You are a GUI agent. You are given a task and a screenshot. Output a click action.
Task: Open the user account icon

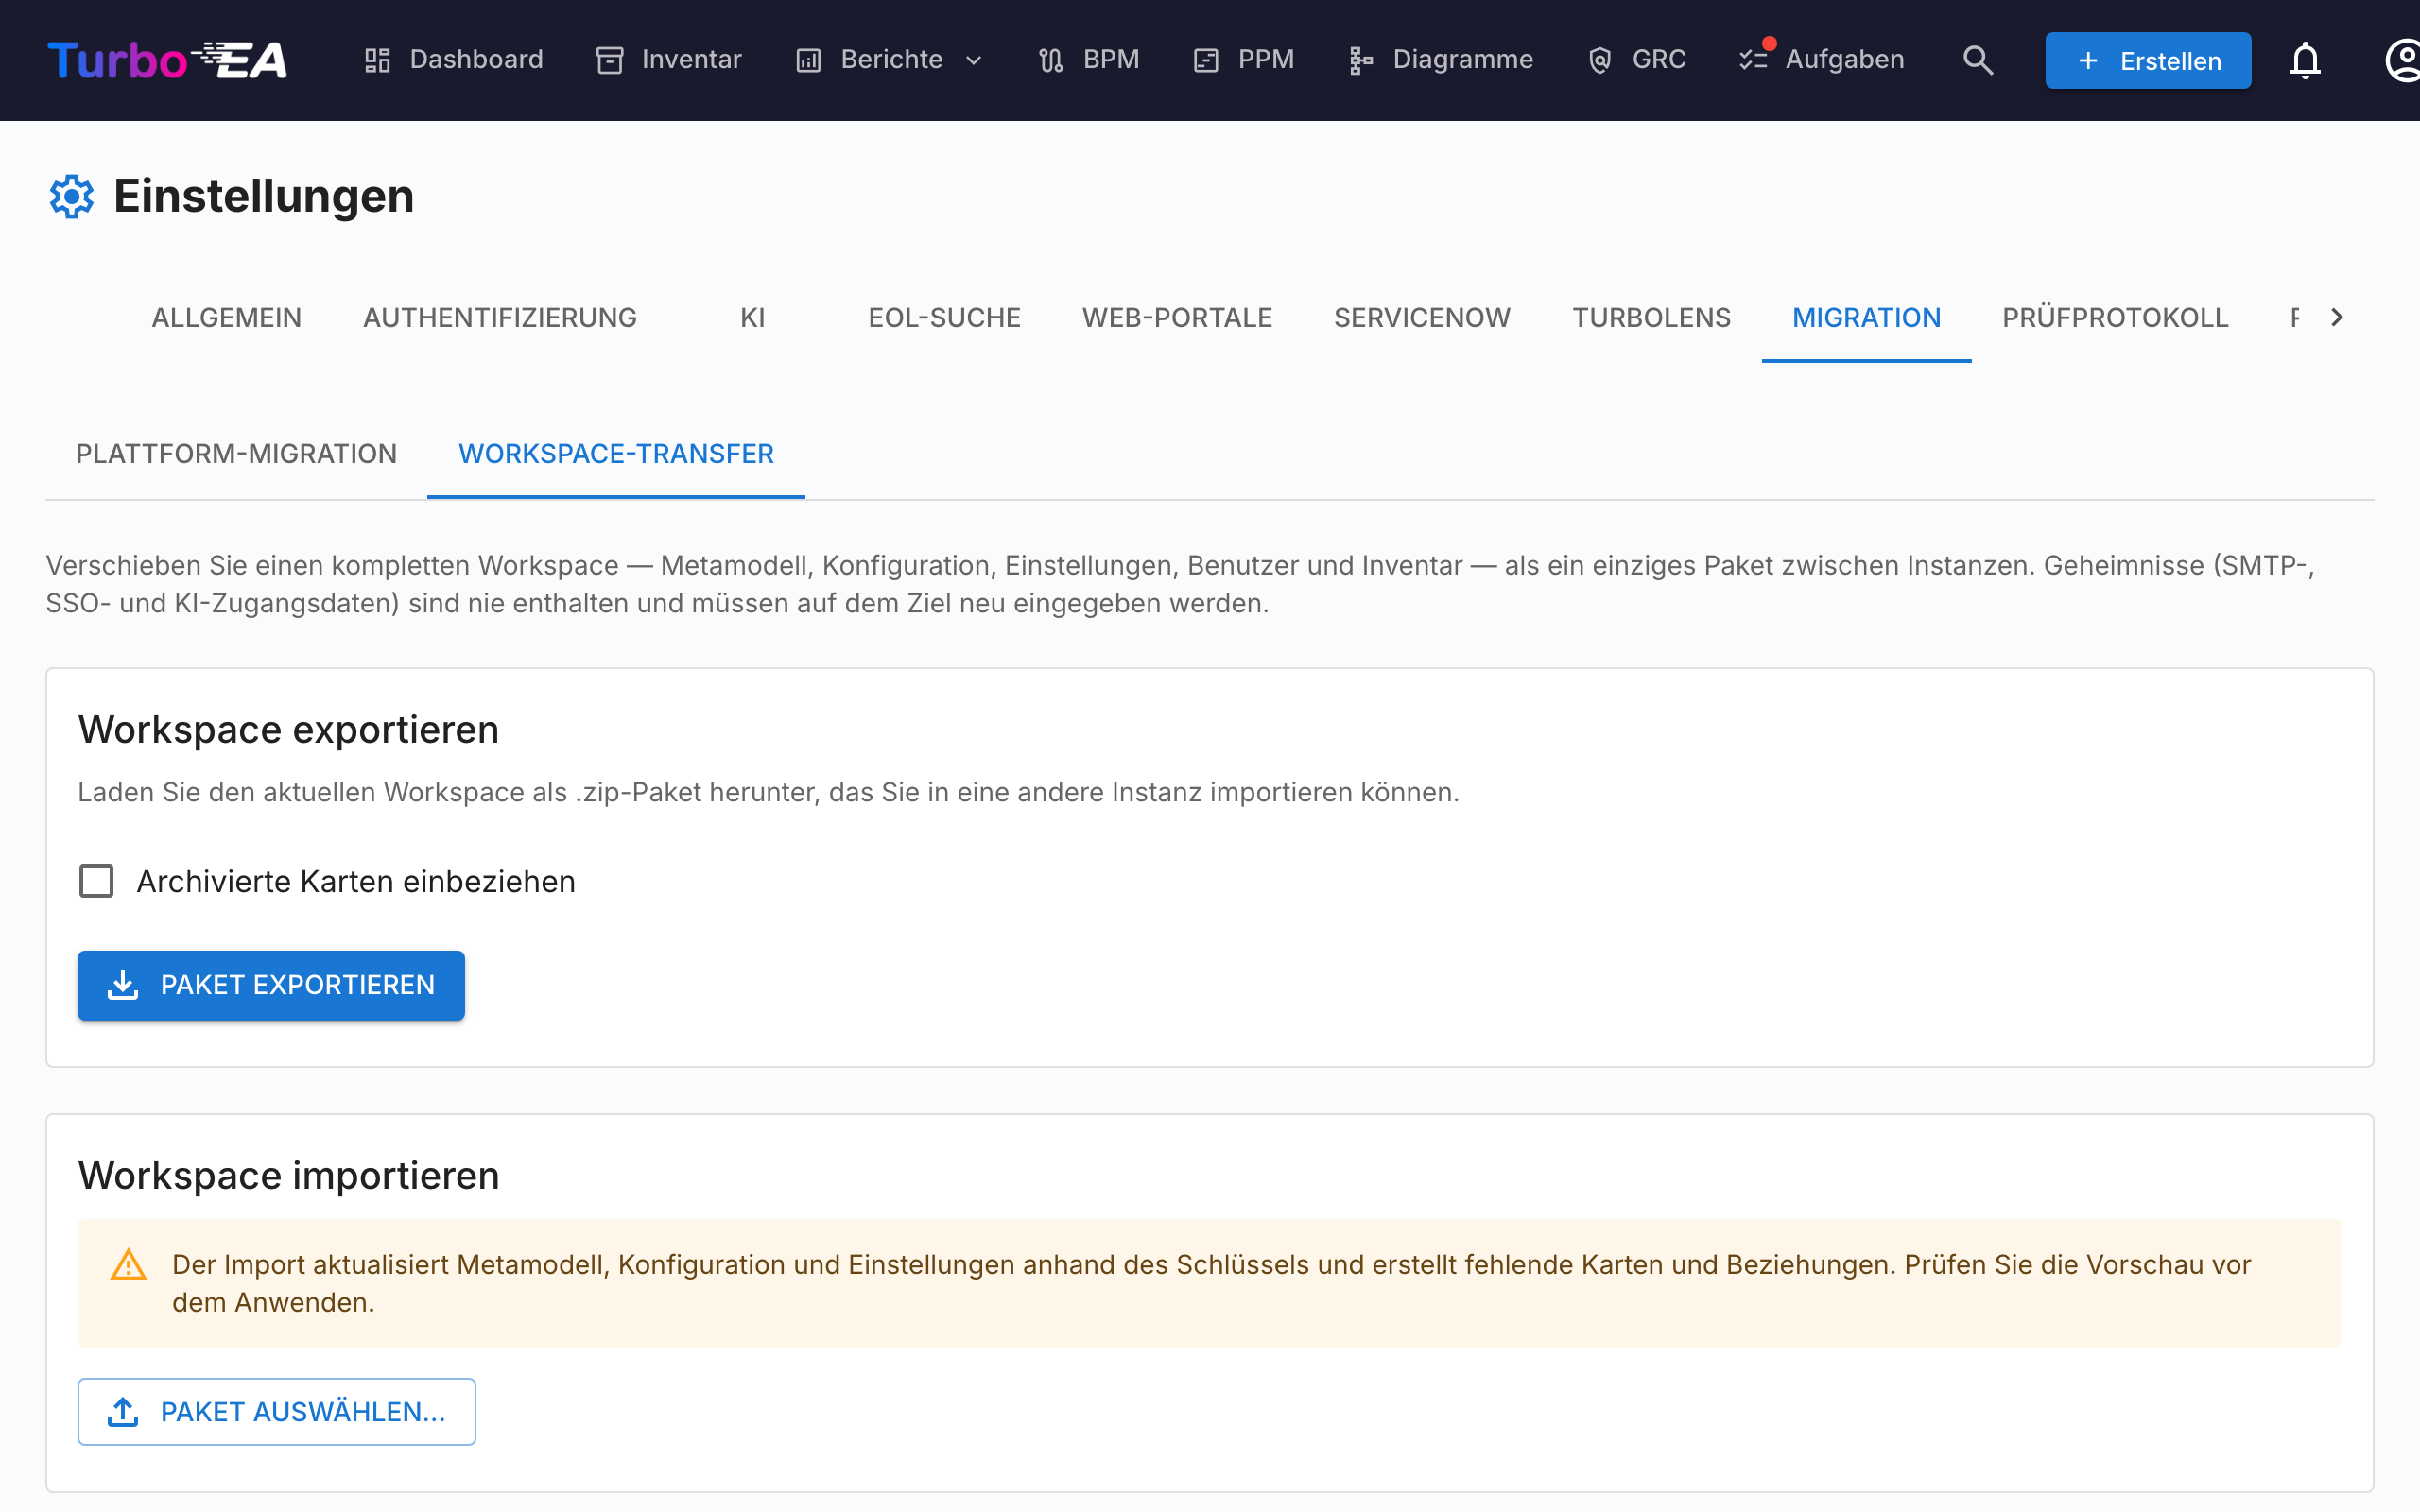[x=2403, y=60]
